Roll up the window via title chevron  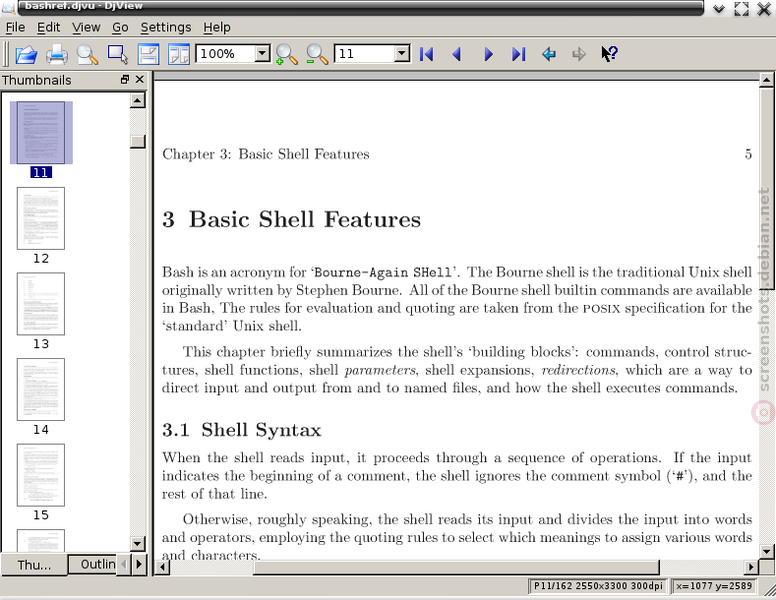coord(719,9)
